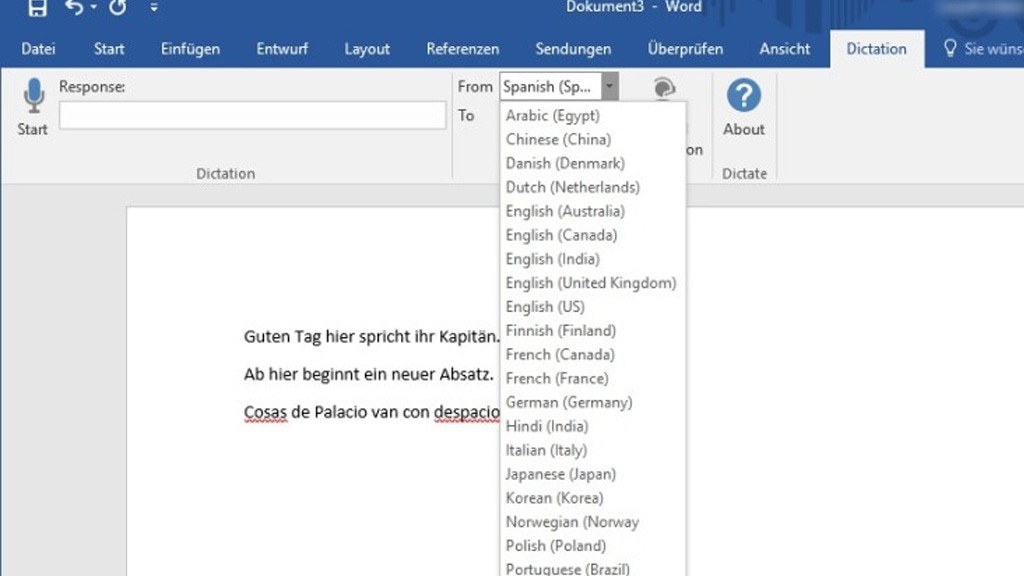Switch to the Einfügen tab
This screenshot has width=1024, height=576.
pos(191,49)
